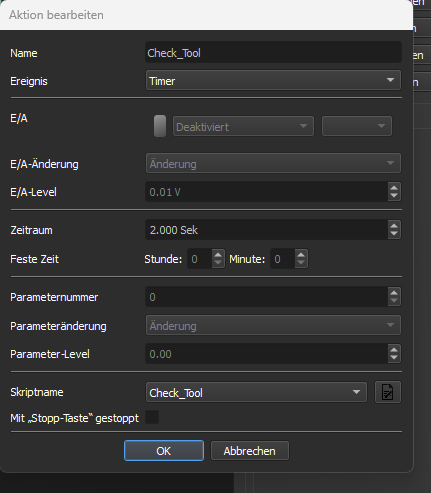
Task: Click the Aktion bearbeiten title bar
Action: [206, 15]
